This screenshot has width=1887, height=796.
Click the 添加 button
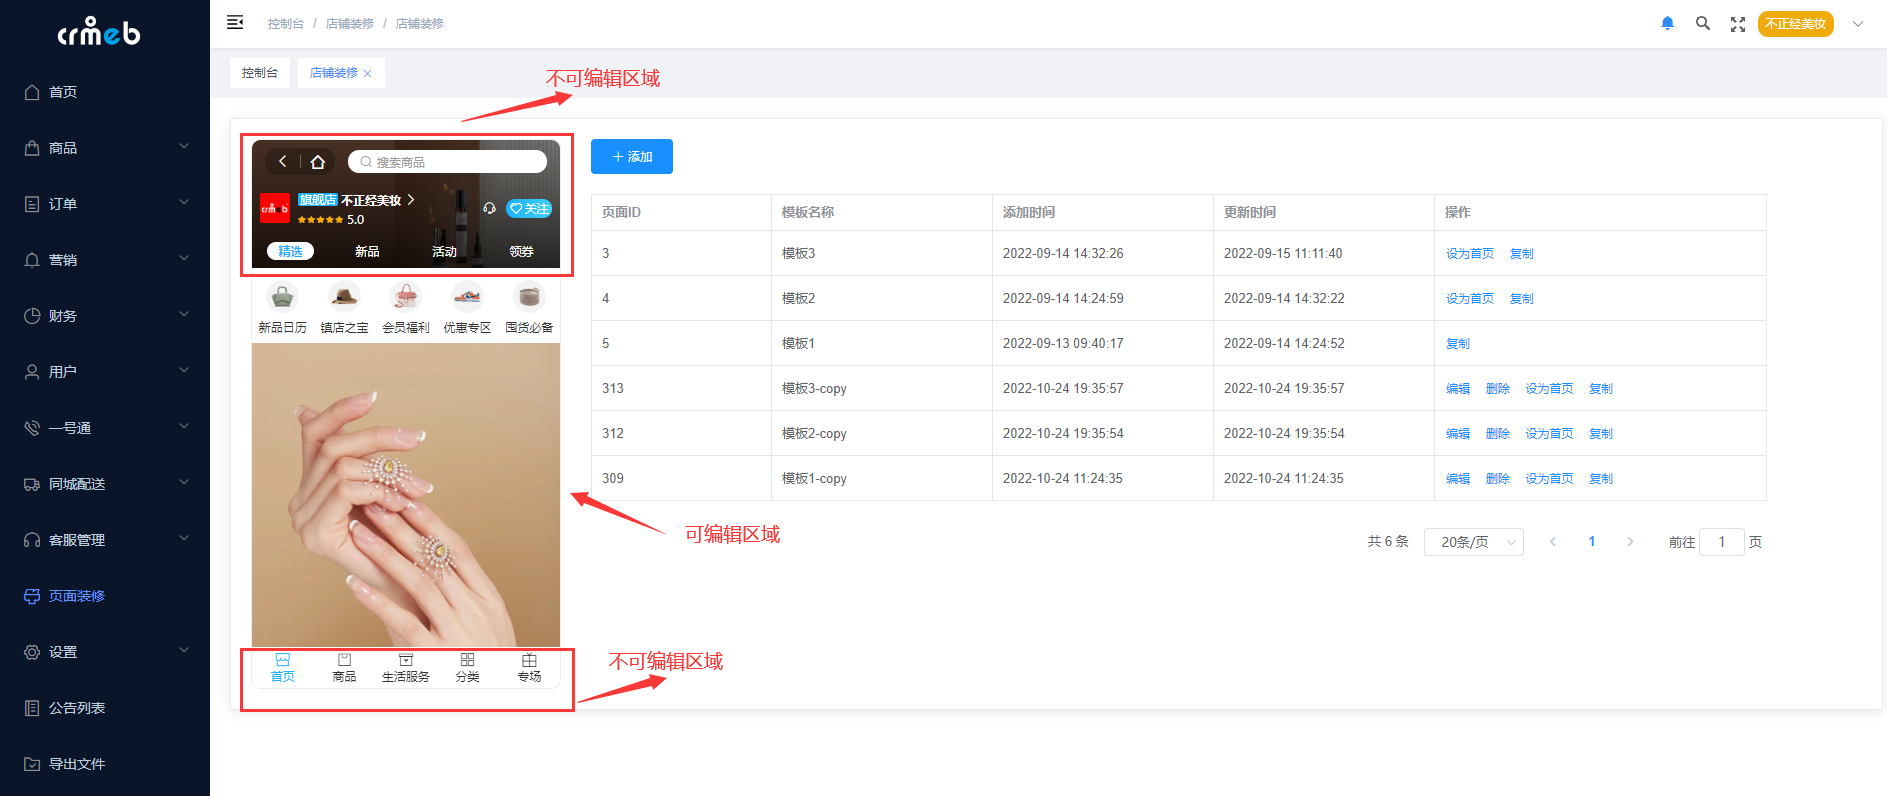click(x=631, y=157)
